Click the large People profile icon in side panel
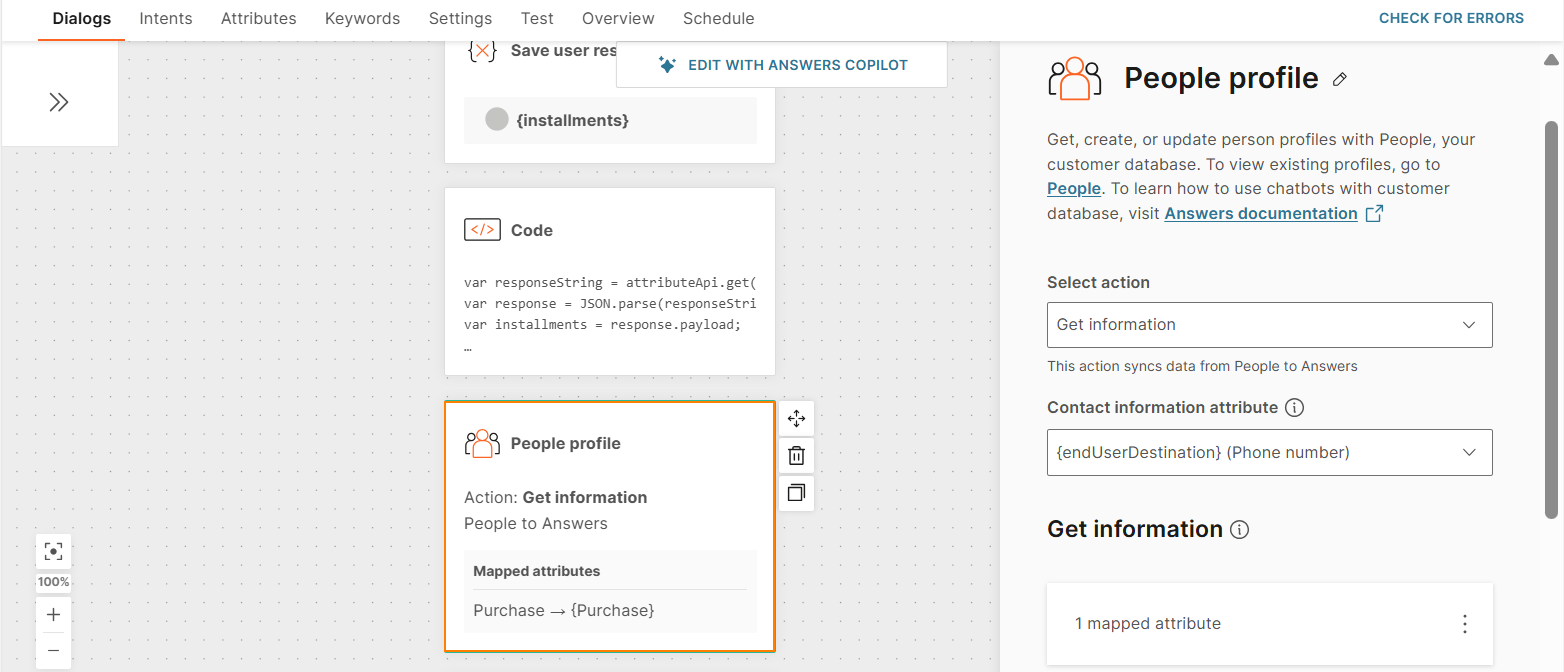Screen dimensions: 1564x672 1074,78
